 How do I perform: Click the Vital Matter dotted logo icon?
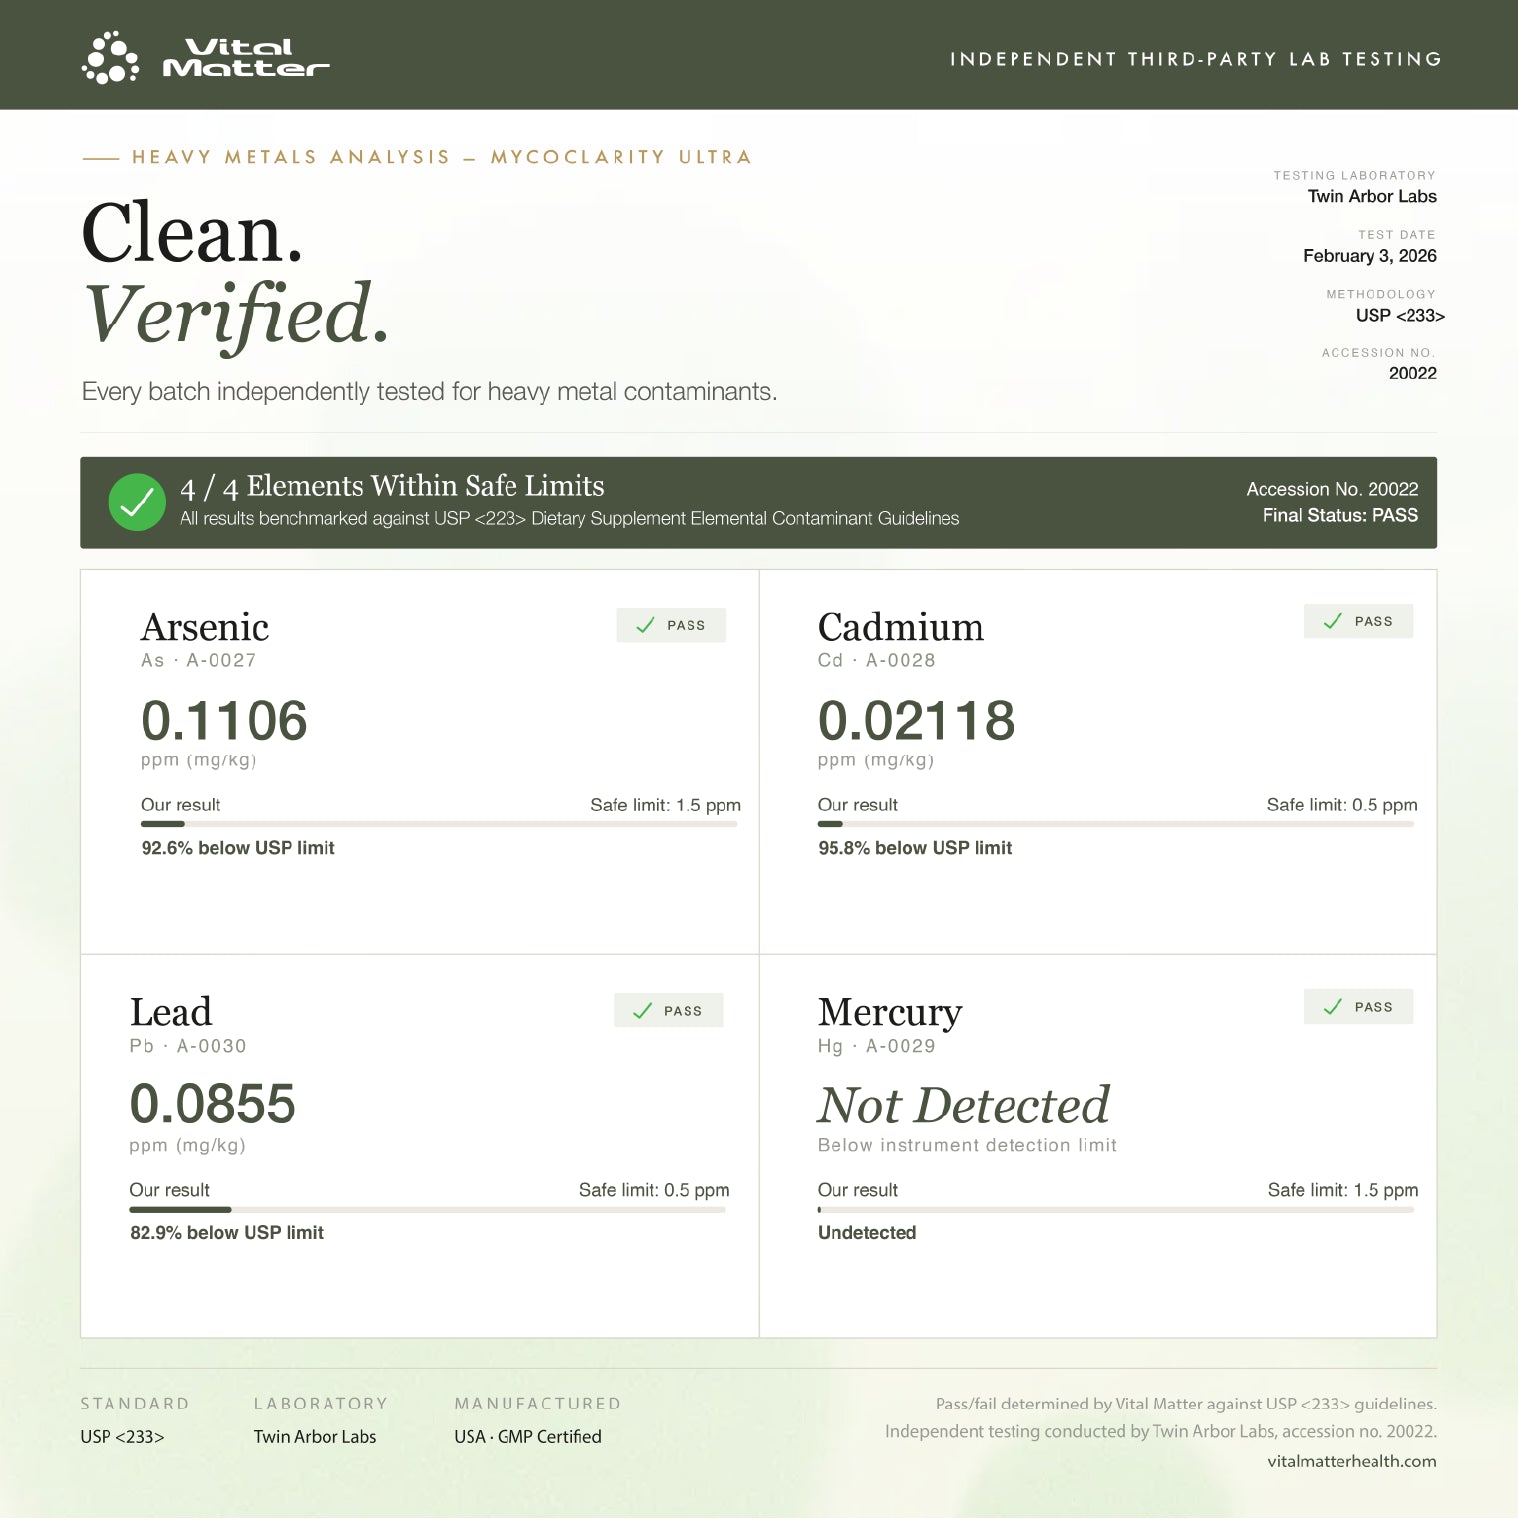click(109, 58)
